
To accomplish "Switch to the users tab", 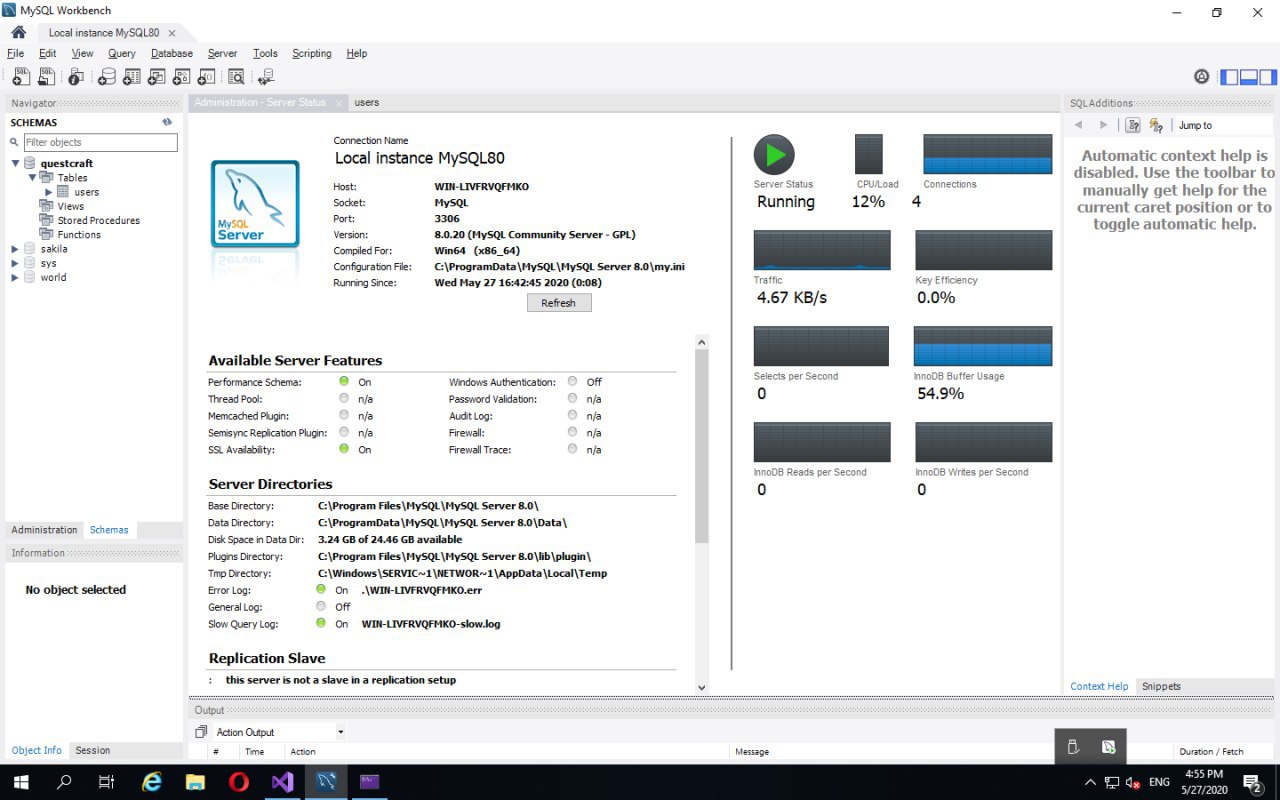I will click(366, 102).
